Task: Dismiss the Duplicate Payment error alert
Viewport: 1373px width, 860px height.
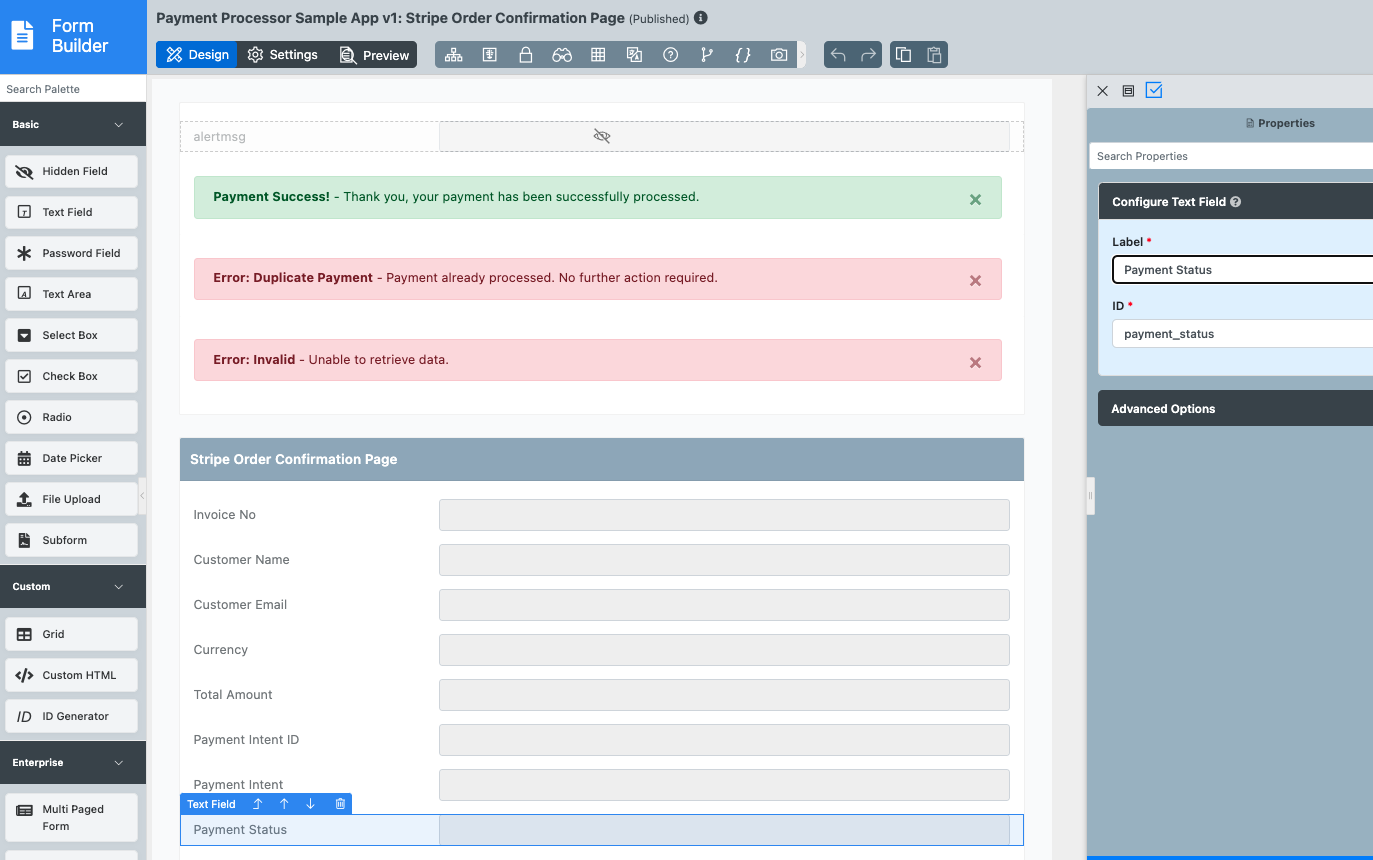Action: tap(975, 281)
